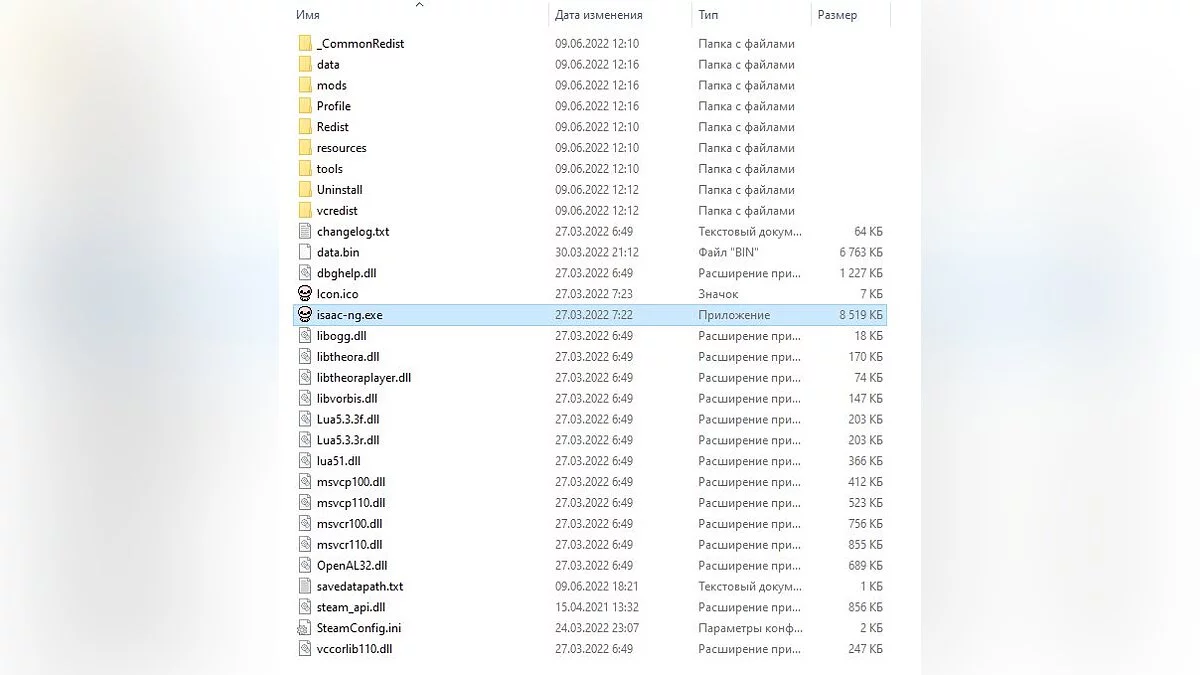Select the Uninstall folder icon

click(x=306, y=190)
